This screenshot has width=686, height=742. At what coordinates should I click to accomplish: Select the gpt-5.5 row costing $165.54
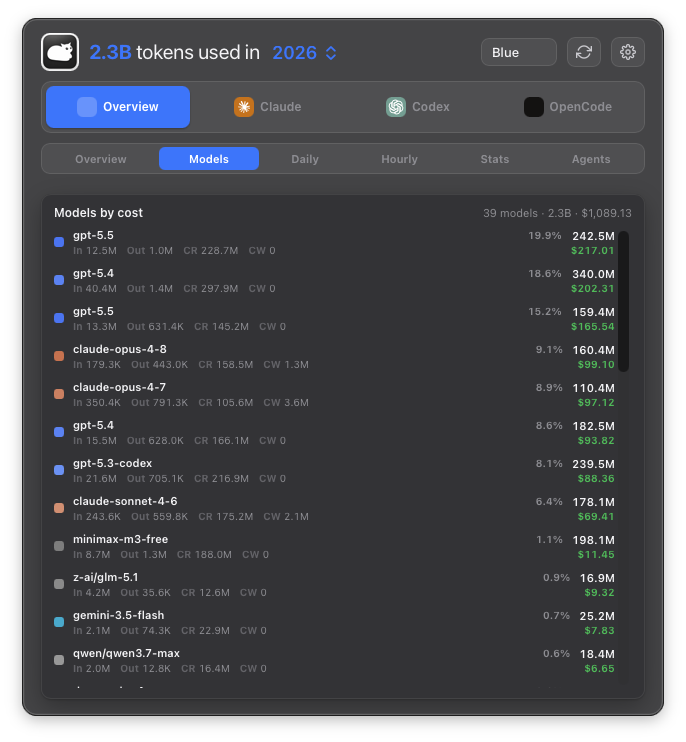click(x=334, y=318)
